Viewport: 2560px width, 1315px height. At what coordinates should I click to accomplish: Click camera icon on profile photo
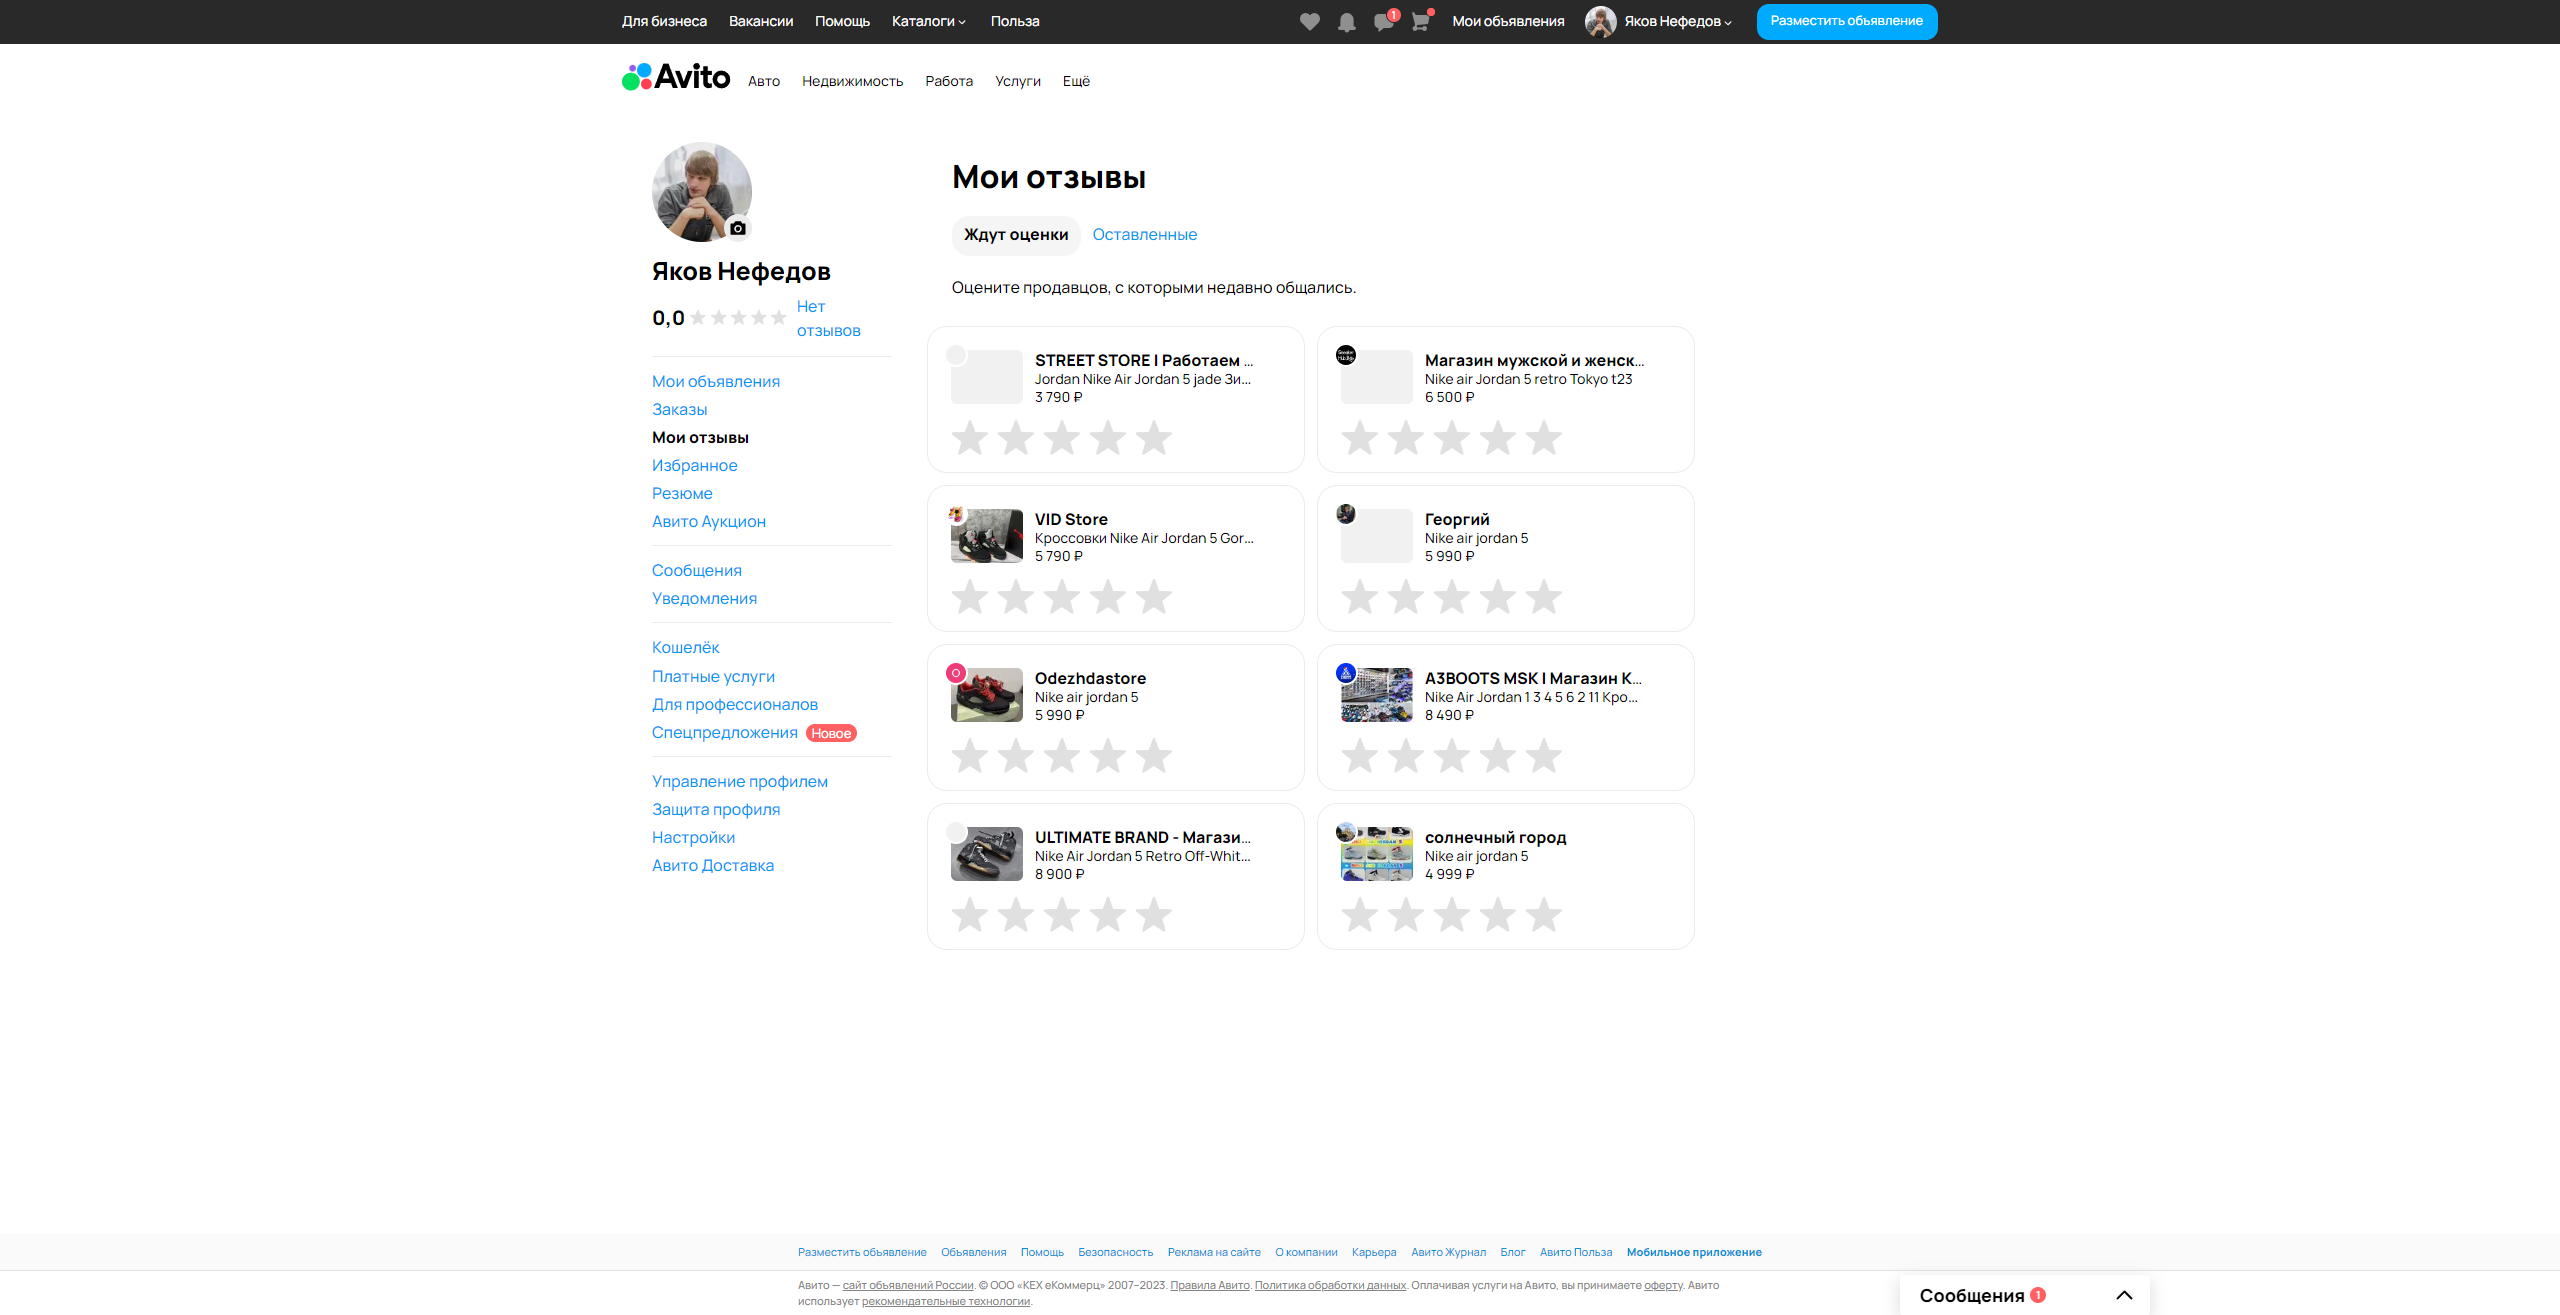[x=738, y=228]
